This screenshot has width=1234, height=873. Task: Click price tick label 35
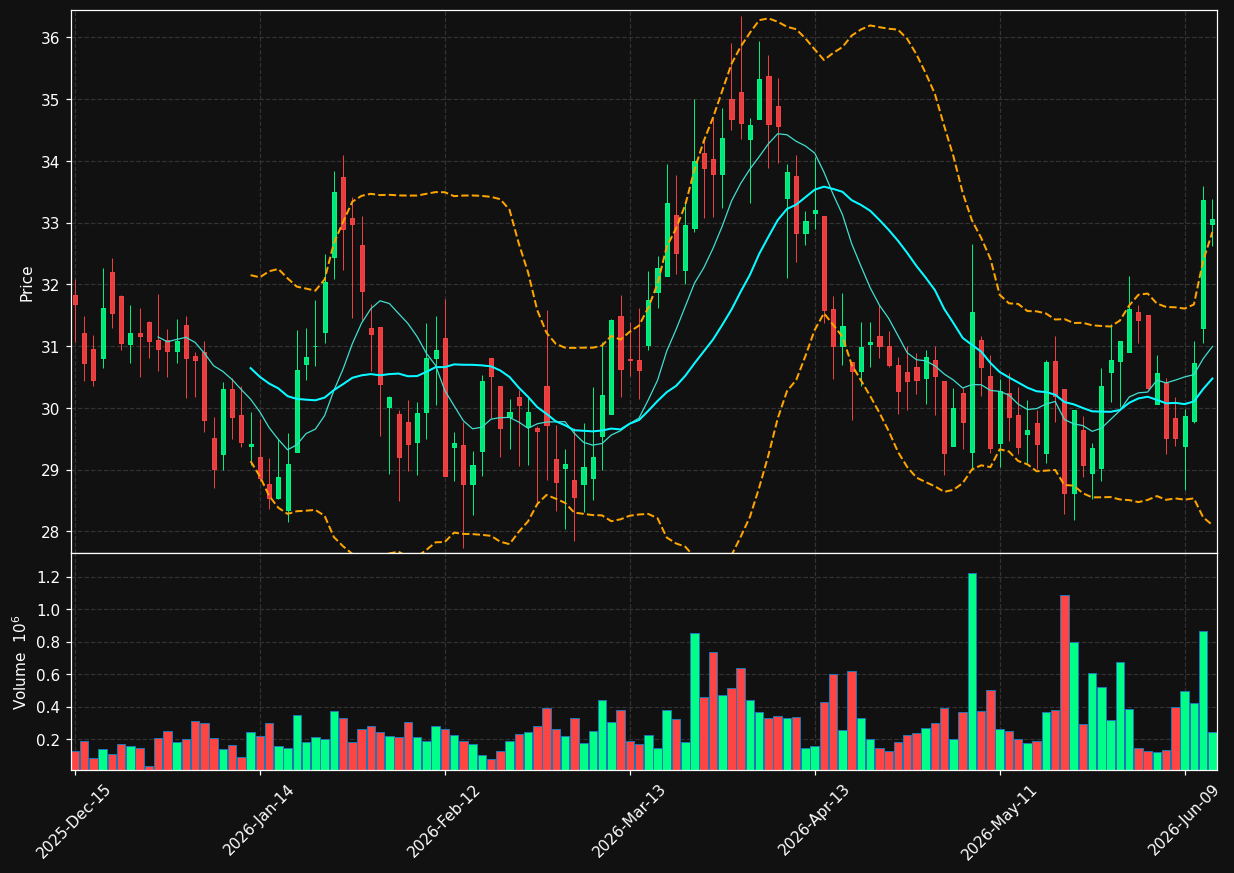click(x=53, y=100)
